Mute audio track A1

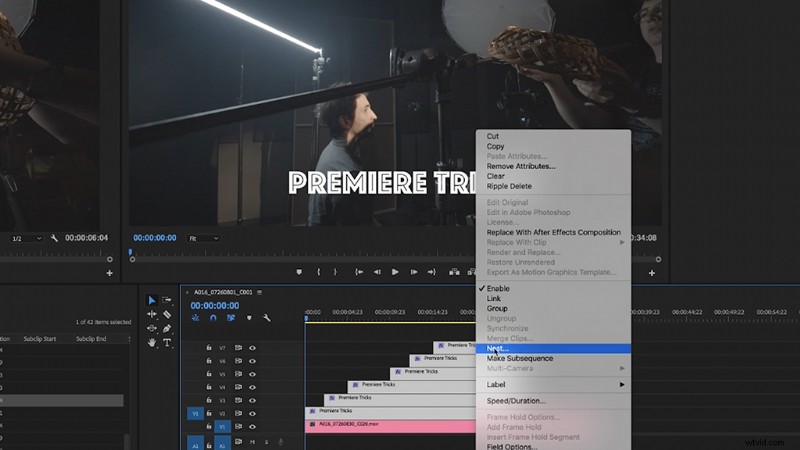click(x=252, y=442)
